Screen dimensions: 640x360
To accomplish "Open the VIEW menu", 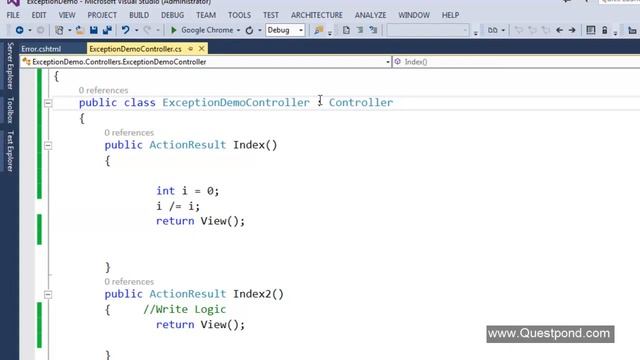I will 67,15.
